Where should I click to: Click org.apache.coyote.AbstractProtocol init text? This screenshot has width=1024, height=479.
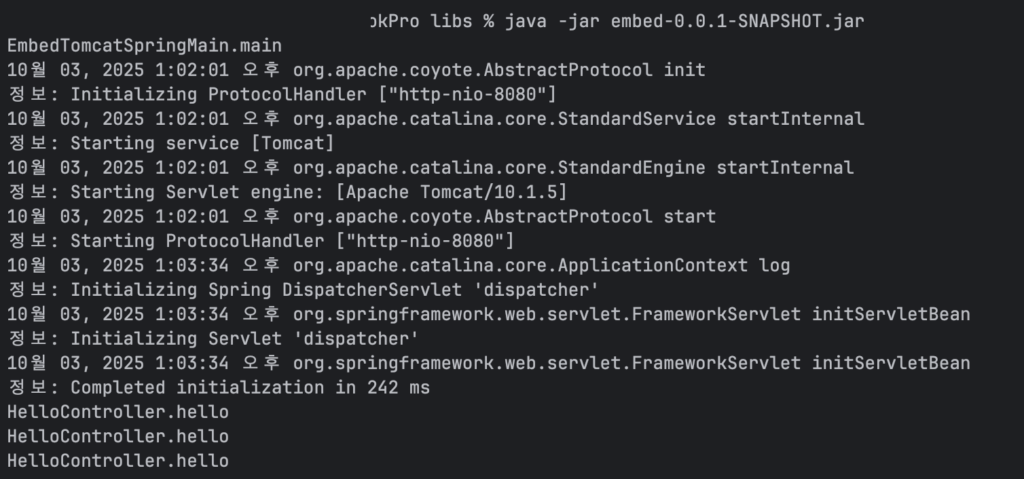pyautogui.click(x=498, y=70)
